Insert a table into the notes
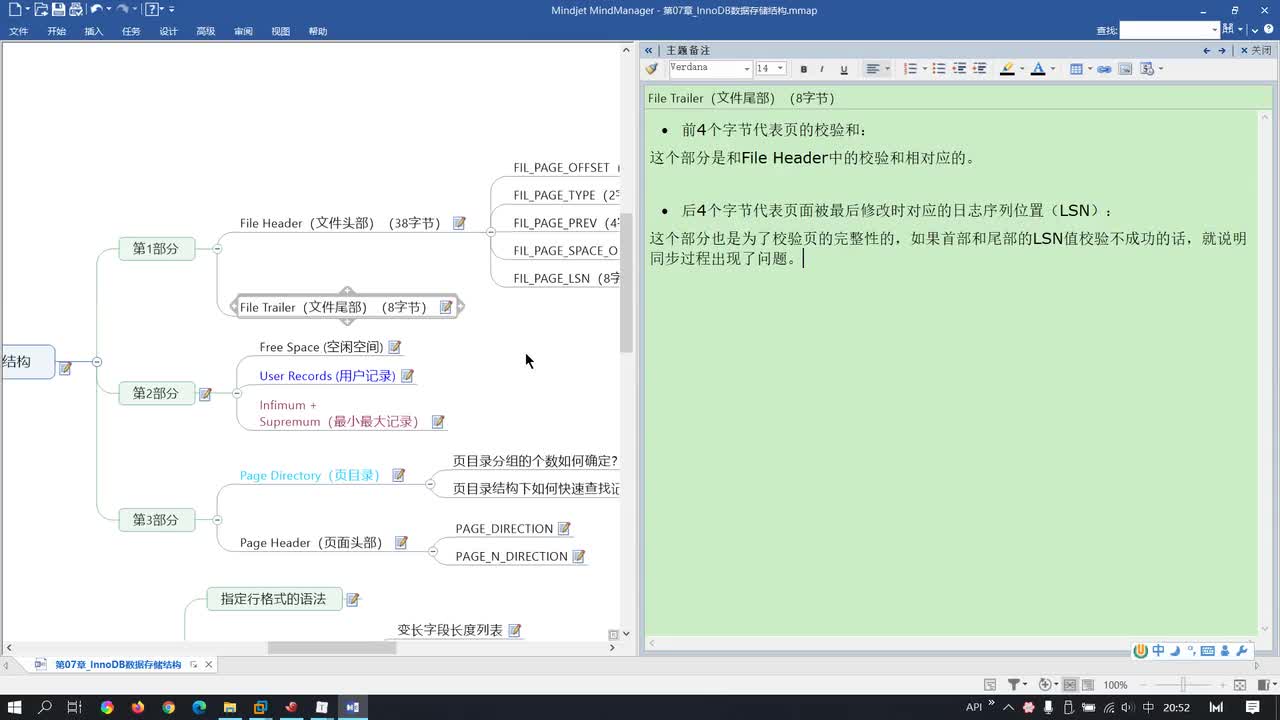This screenshot has height=720, width=1280. click(1076, 69)
